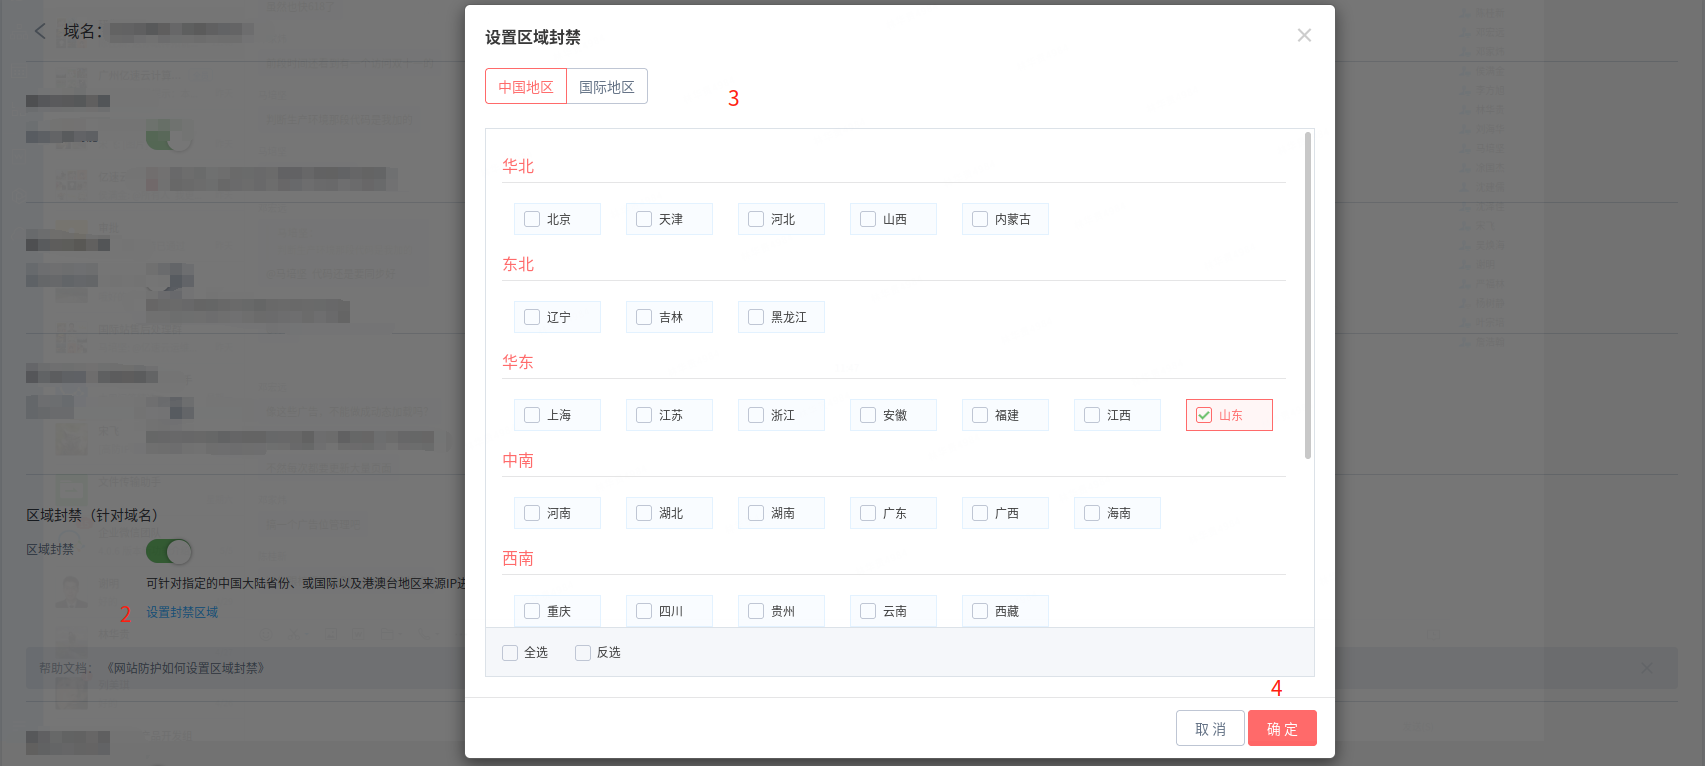
Task: Click the 西南 region heading
Action: coord(518,558)
